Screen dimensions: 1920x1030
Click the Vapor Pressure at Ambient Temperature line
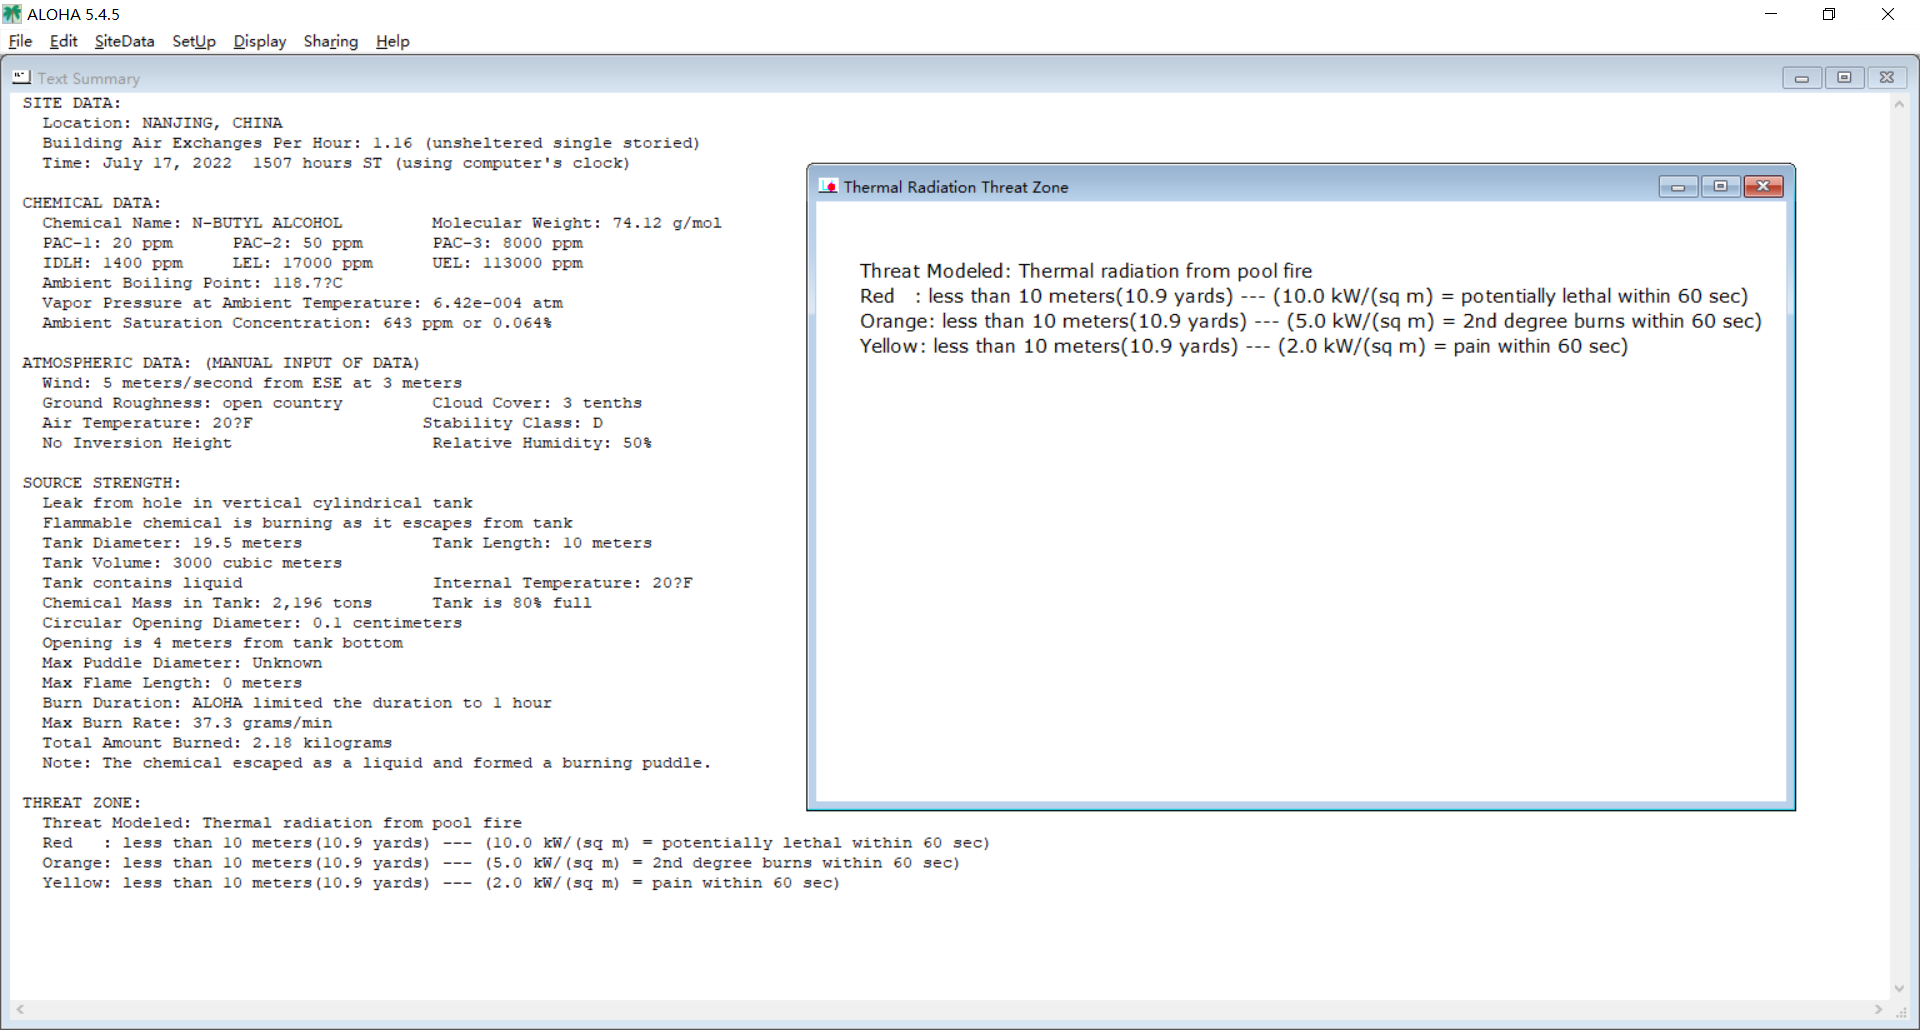tap(302, 303)
